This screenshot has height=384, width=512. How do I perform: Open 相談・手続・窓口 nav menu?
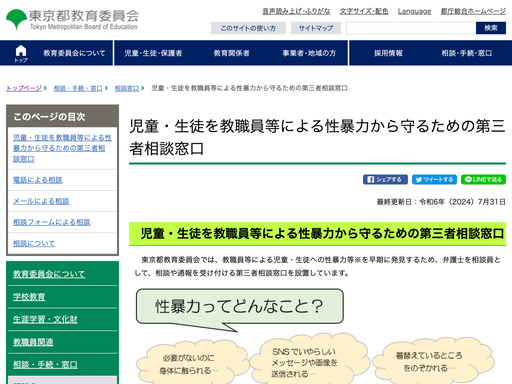coord(467,53)
